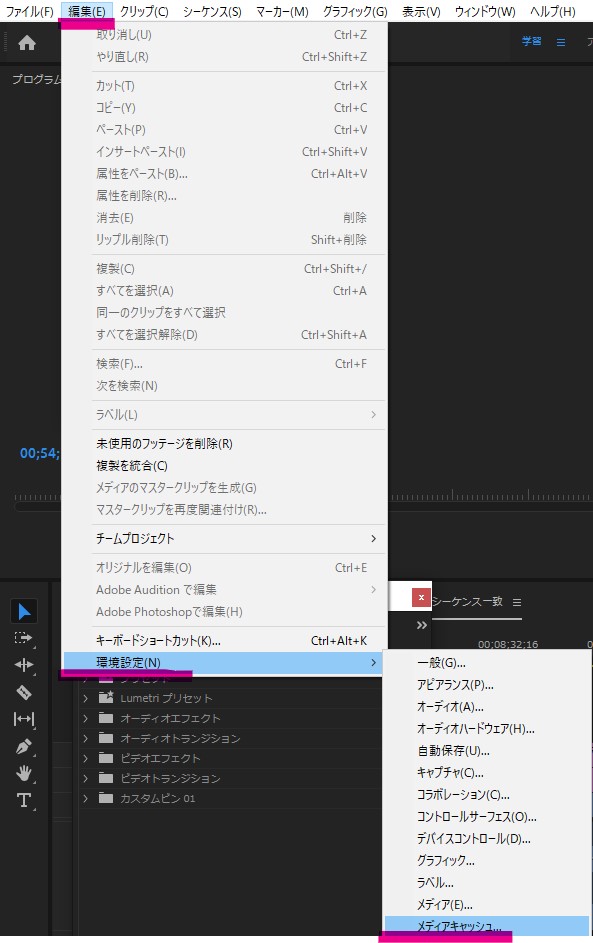Open the クリップ(C) menu
Viewport: 593px width, 943px height.
[144, 11]
